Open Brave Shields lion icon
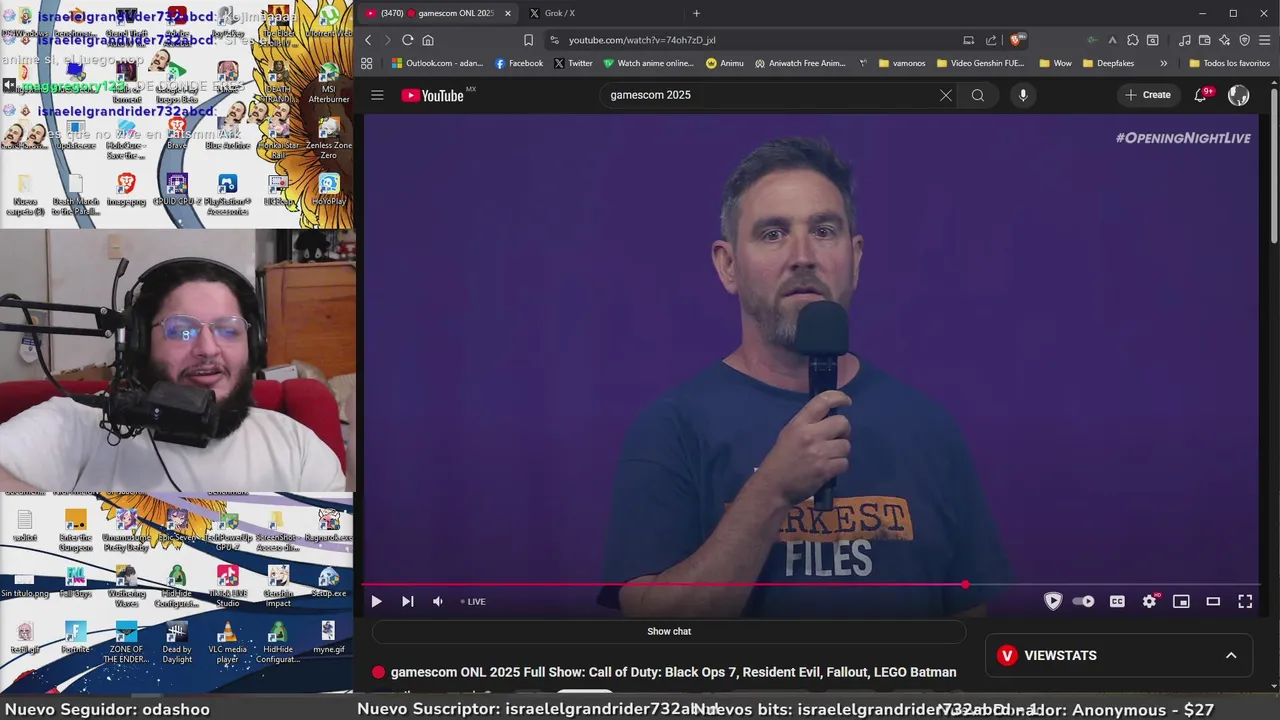Image resolution: width=1280 pixels, height=720 pixels. [1016, 40]
